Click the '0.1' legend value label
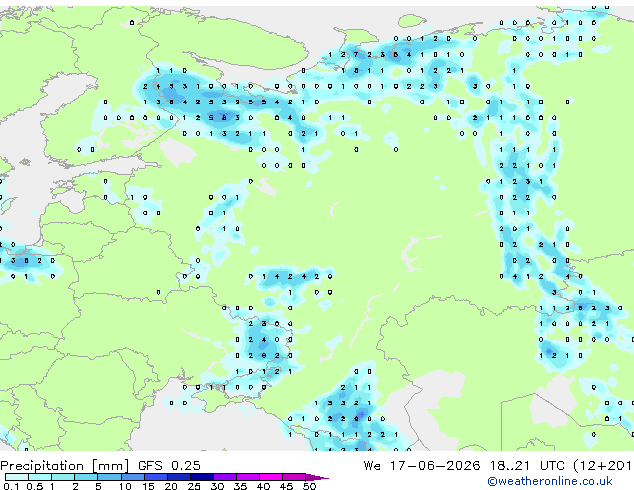The height and width of the screenshot is (490, 634). coord(11,486)
